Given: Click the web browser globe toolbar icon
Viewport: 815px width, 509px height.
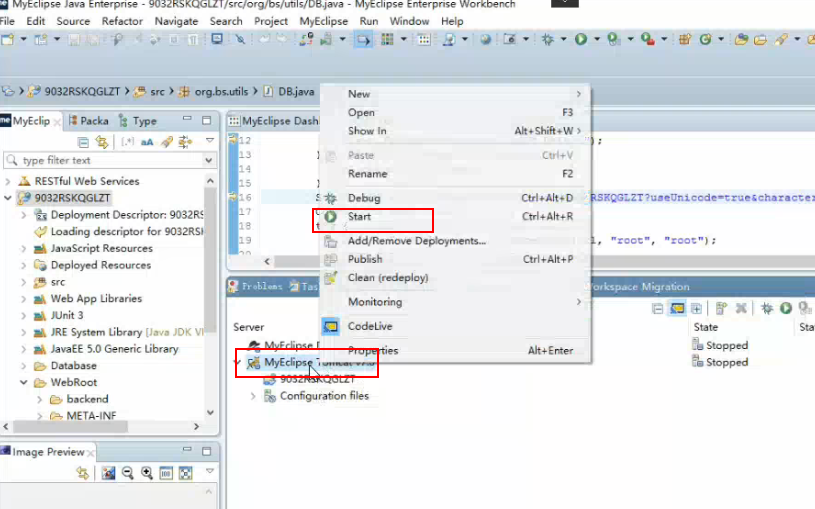Looking at the screenshot, I should click(485, 39).
